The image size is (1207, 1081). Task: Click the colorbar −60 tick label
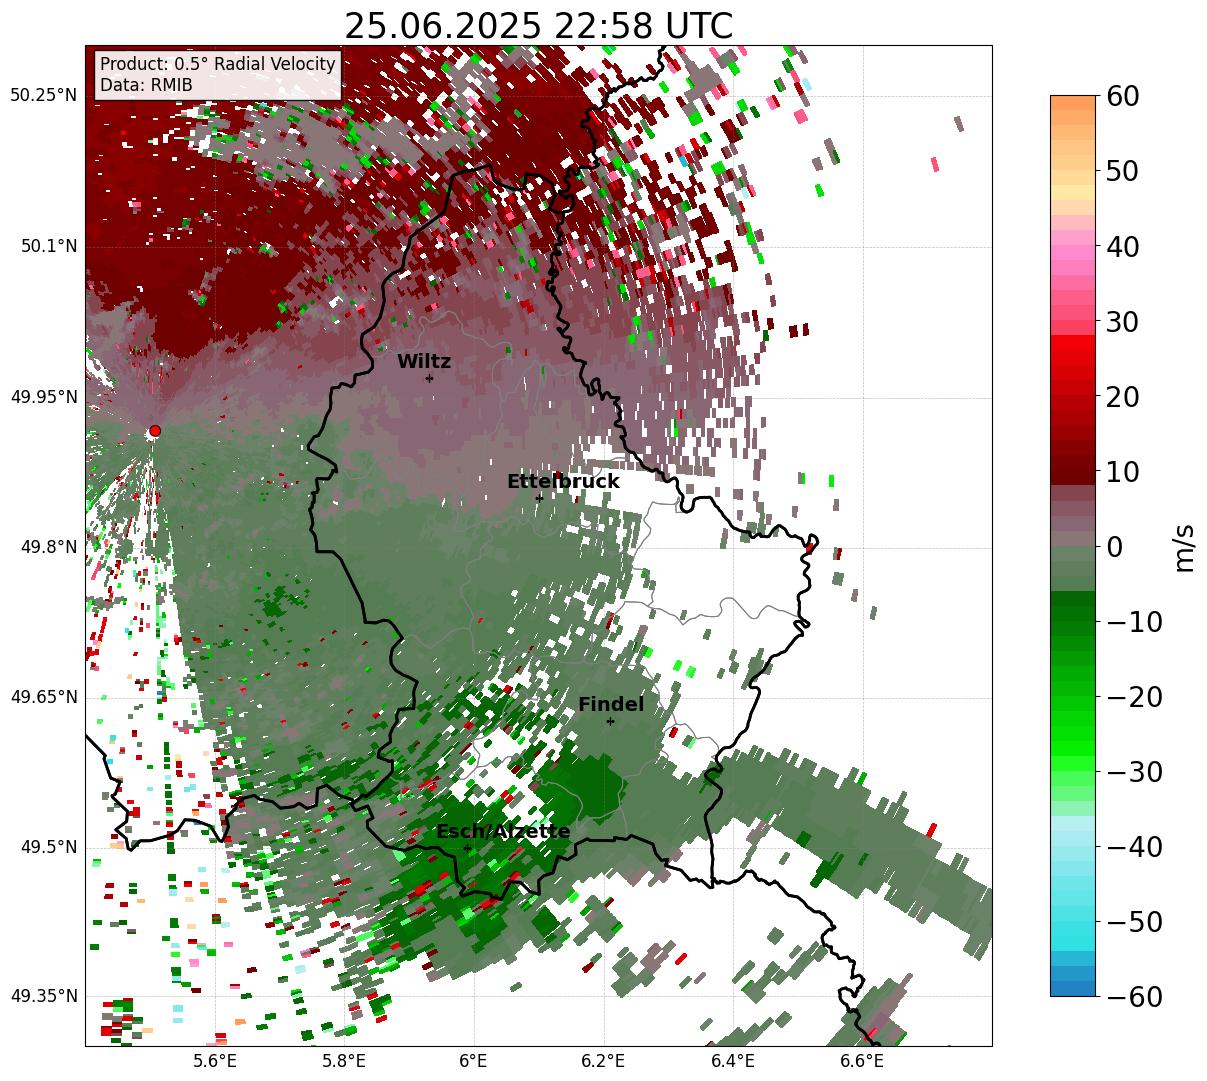(1134, 996)
